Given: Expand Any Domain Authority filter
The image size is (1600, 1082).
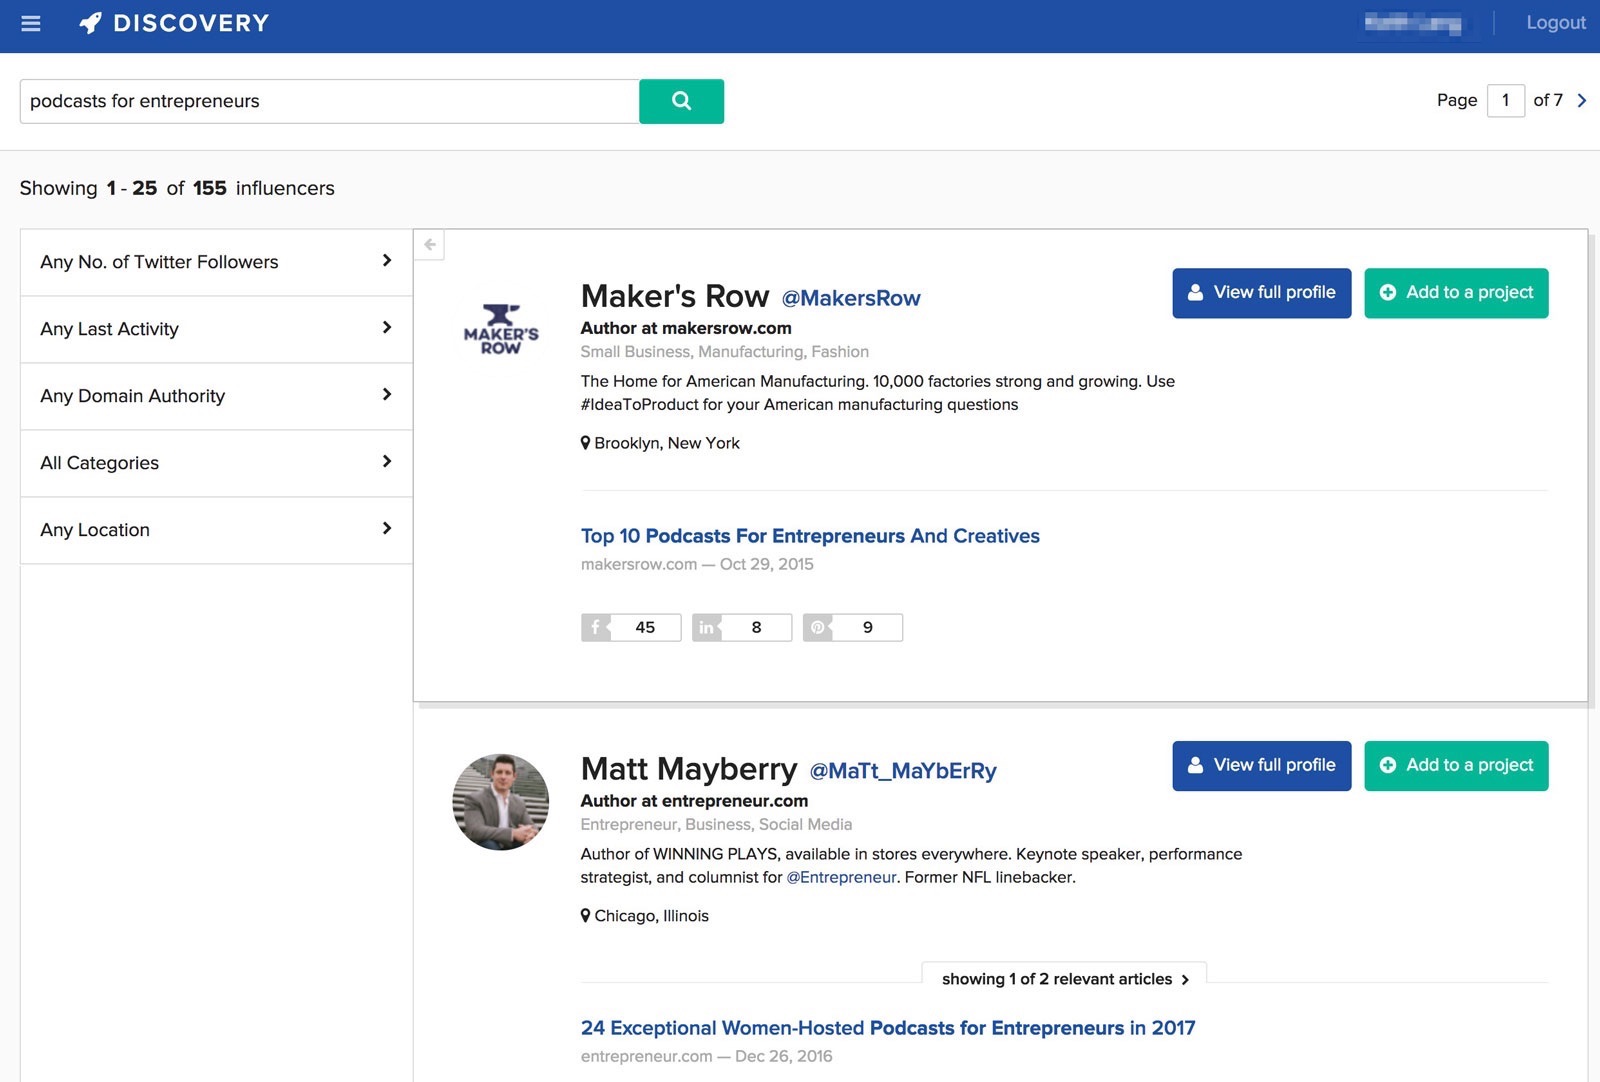Looking at the screenshot, I should coord(216,396).
